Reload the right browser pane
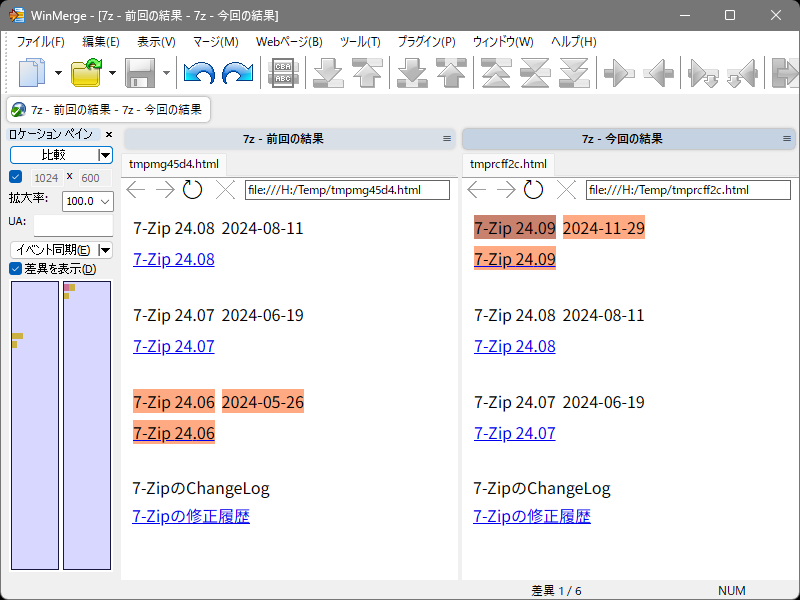Image resolution: width=800 pixels, height=600 pixels. click(x=533, y=190)
